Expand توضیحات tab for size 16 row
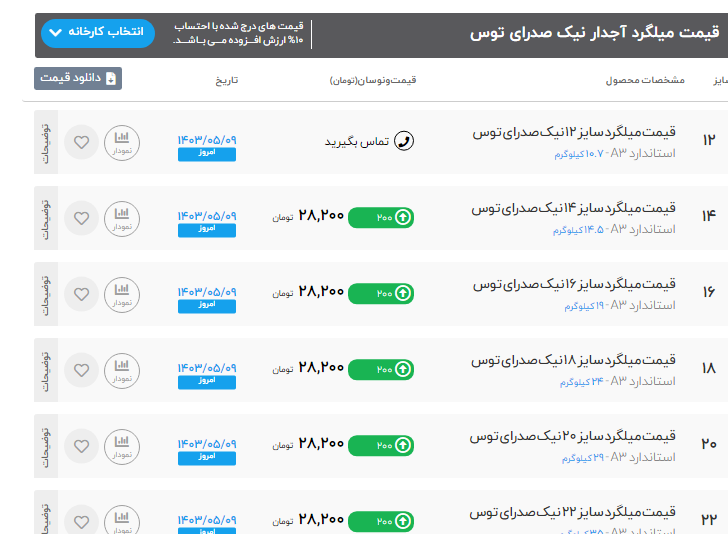Viewport: 728px width, 534px height. coord(46,293)
